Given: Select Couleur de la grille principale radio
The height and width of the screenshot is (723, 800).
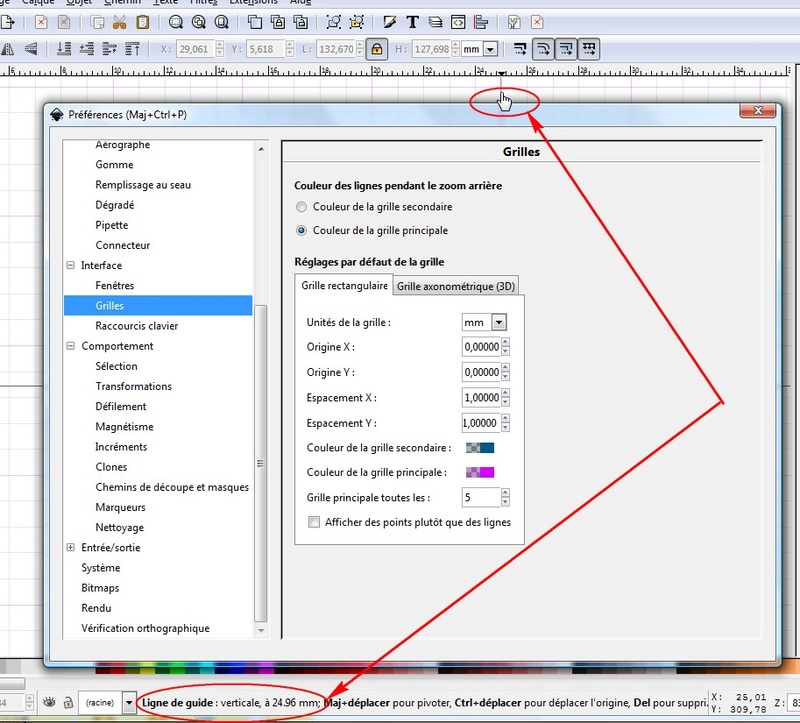Looking at the screenshot, I should tap(302, 231).
